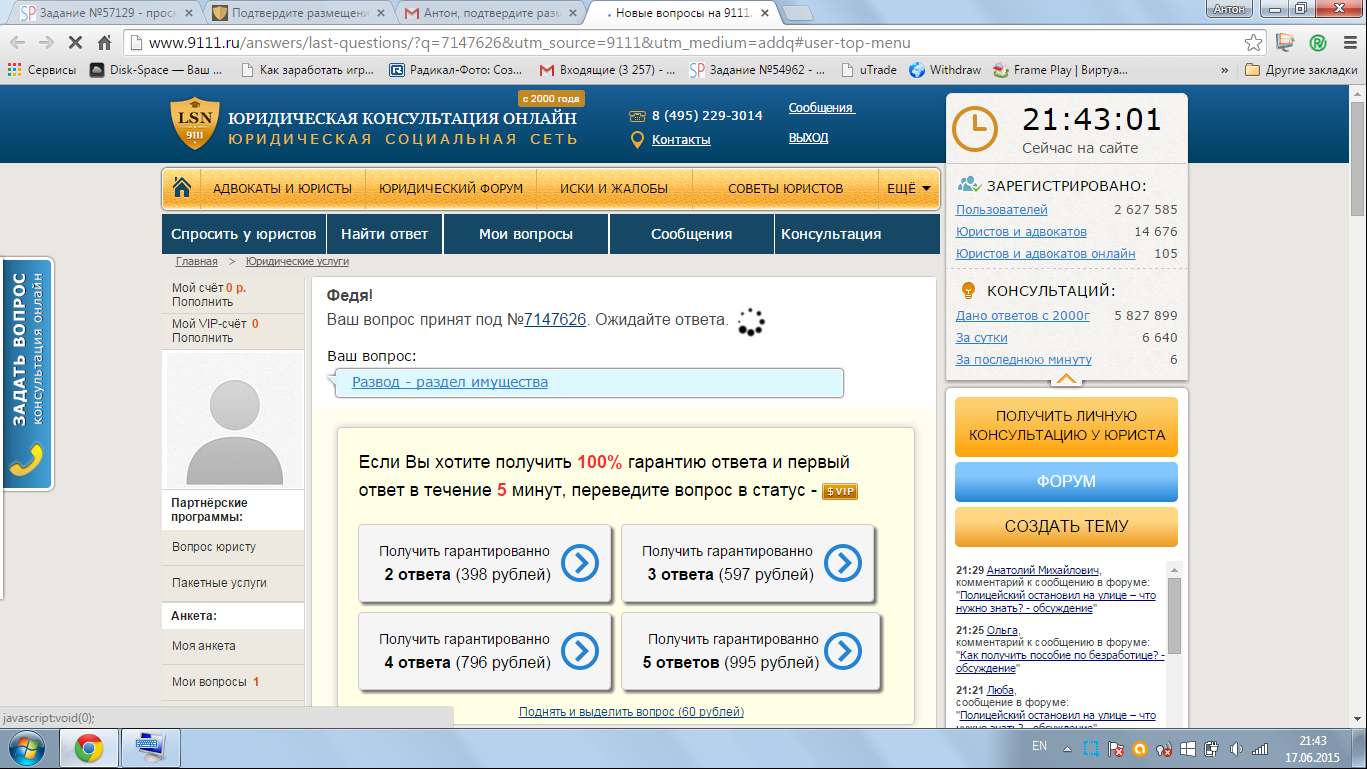Click the map pin icon beside Контакты
Image resolution: width=1367 pixels, height=769 pixels.
click(637, 139)
